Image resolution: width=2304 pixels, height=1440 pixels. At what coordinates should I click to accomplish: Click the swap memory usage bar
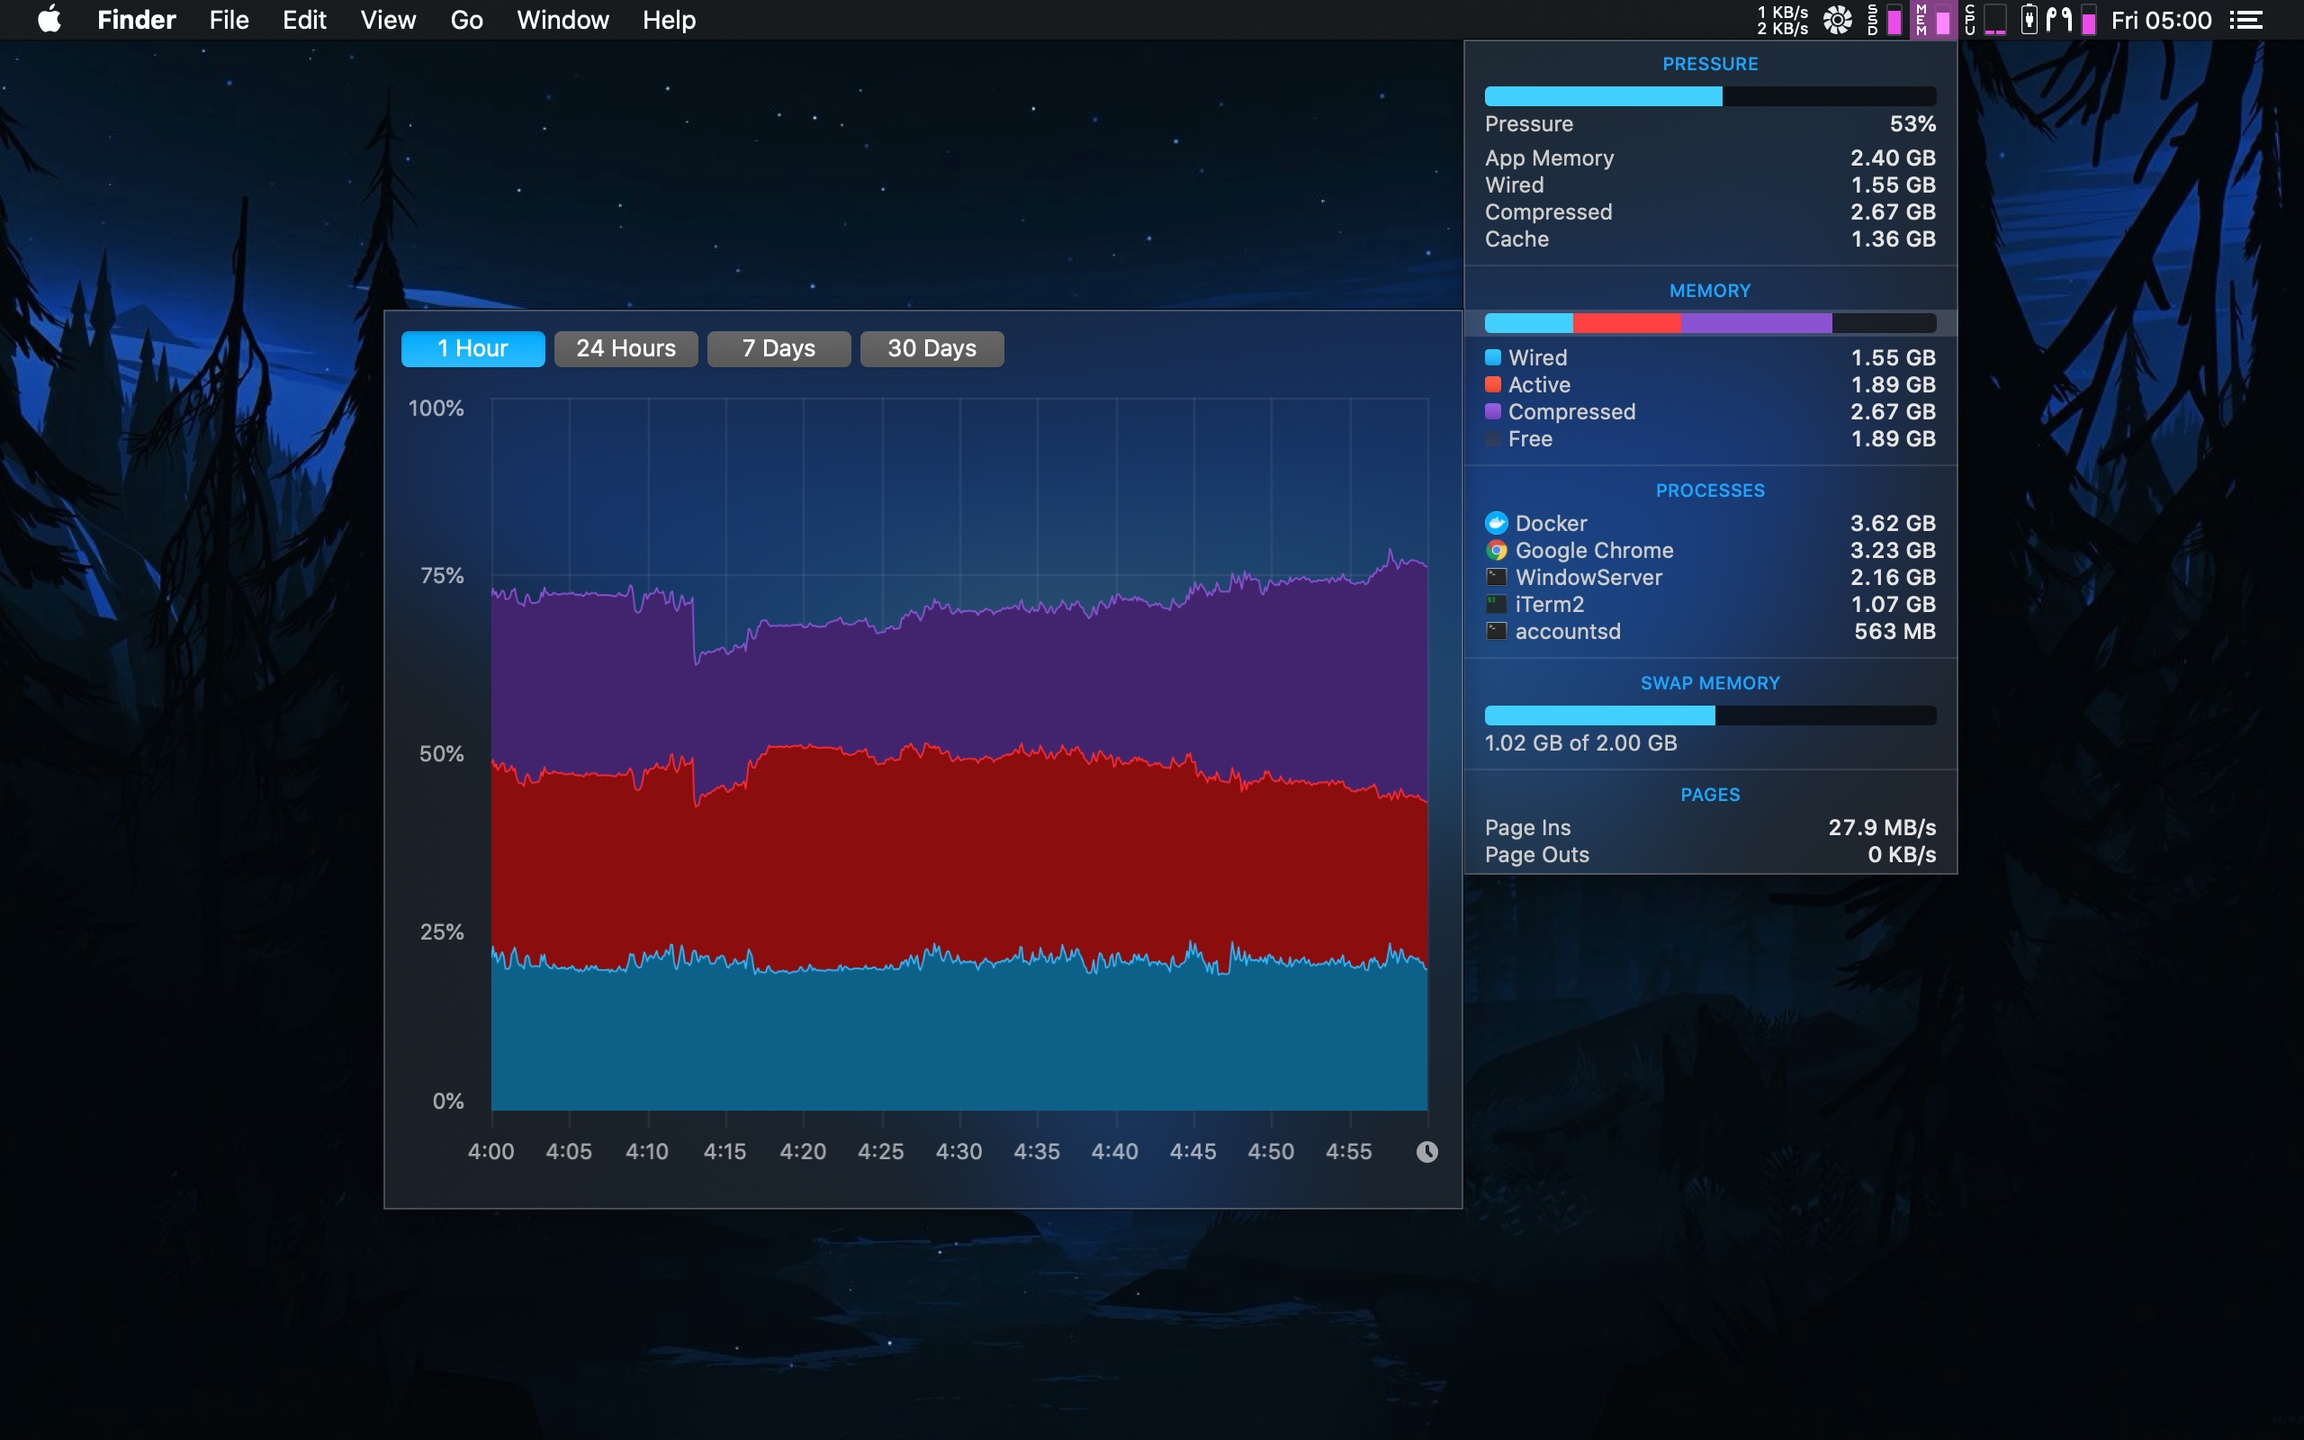pos(1709,715)
